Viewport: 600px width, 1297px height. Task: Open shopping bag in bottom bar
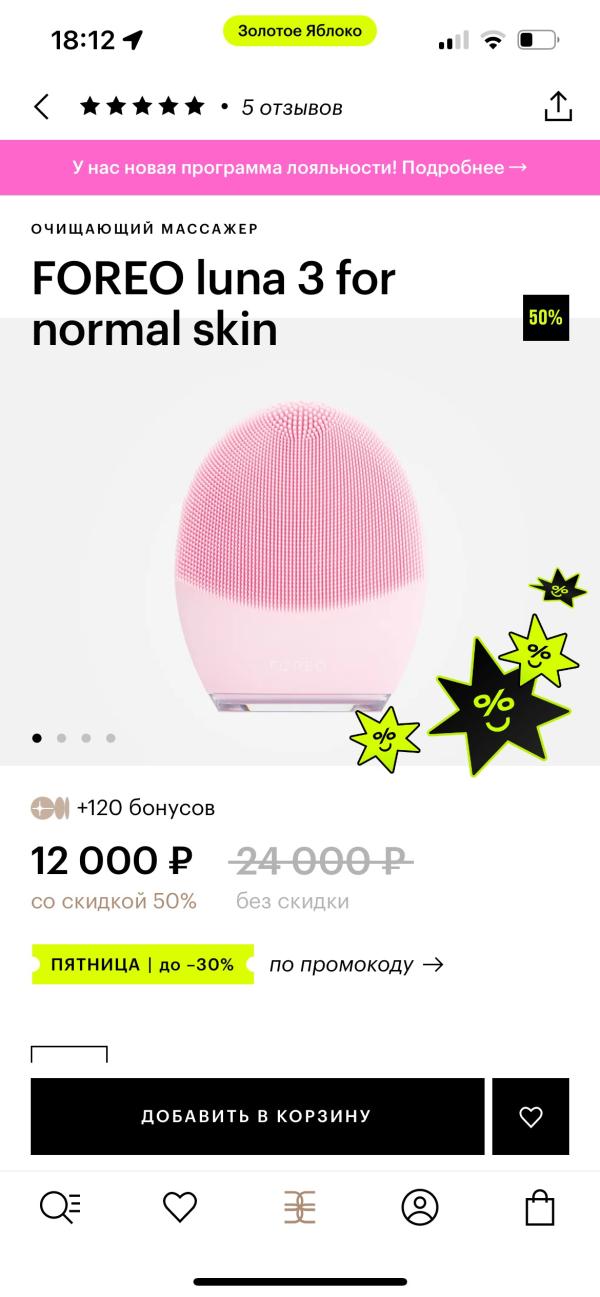pyautogui.click(x=540, y=1207)
